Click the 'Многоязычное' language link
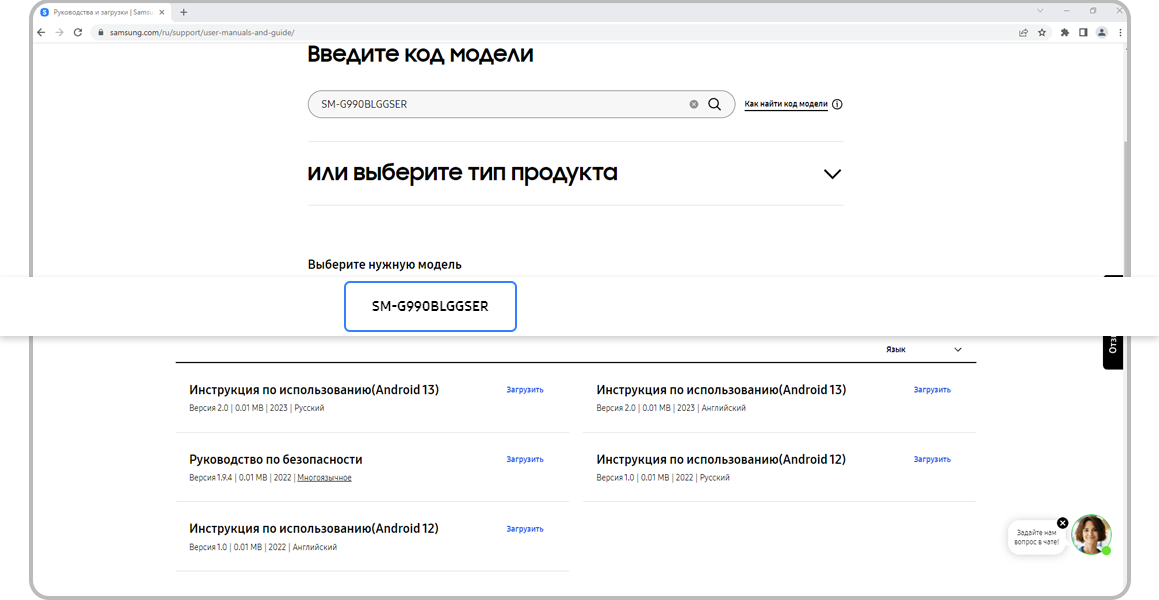 pyautogui.click(x=324, y=478)
